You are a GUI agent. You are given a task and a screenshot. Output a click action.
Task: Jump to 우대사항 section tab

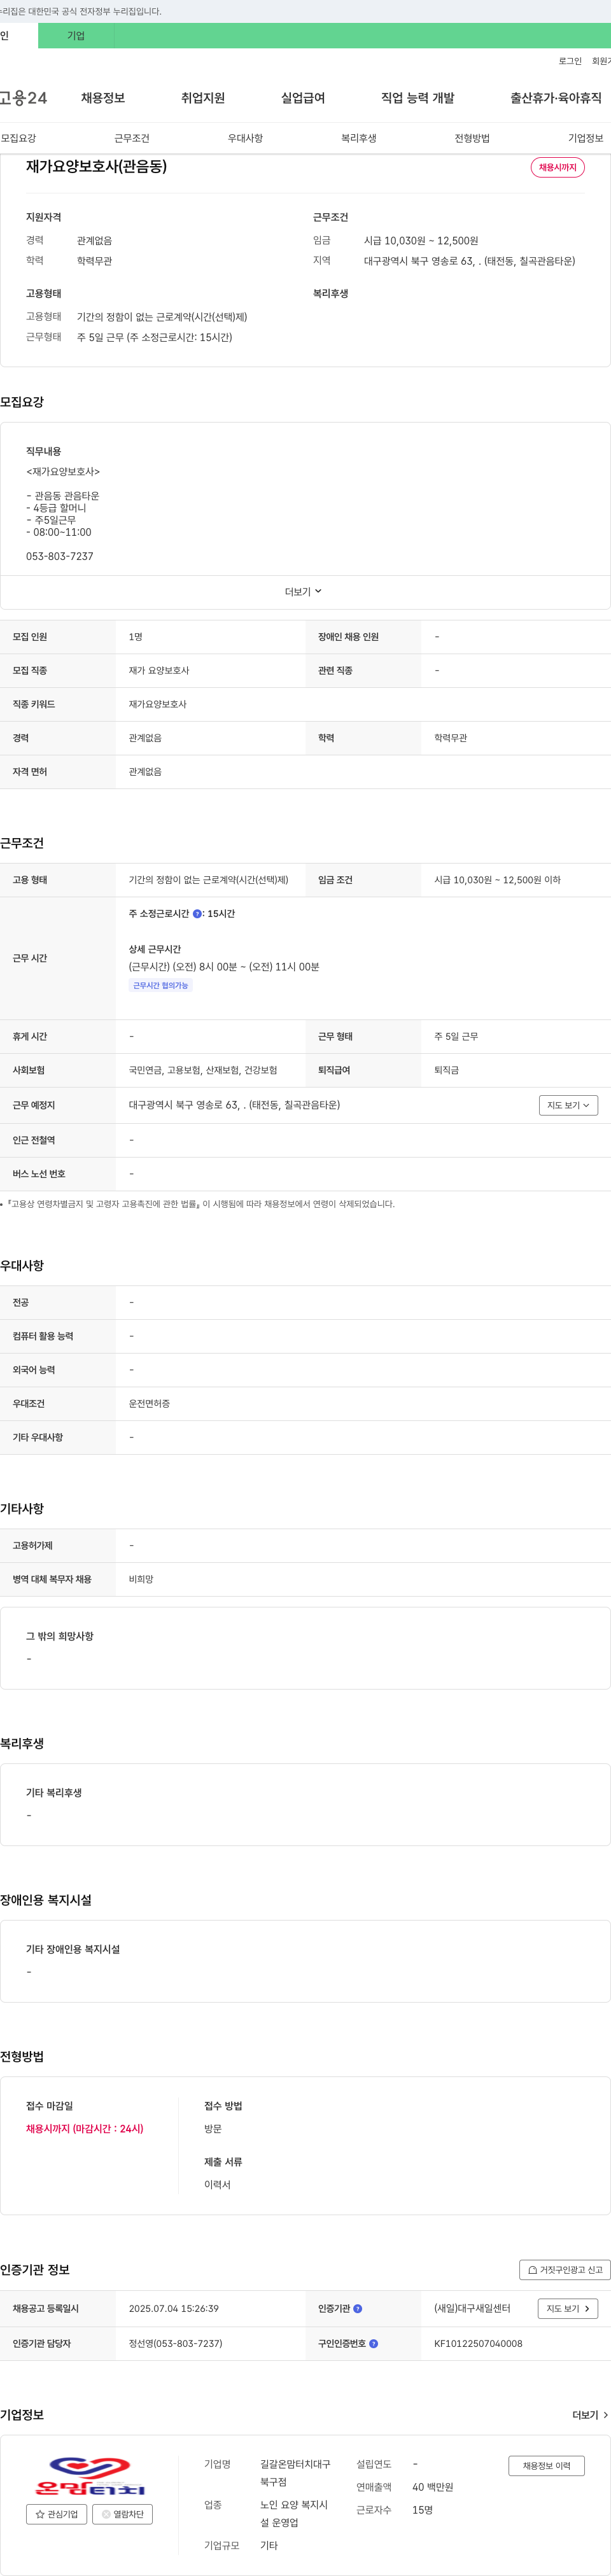245,138
